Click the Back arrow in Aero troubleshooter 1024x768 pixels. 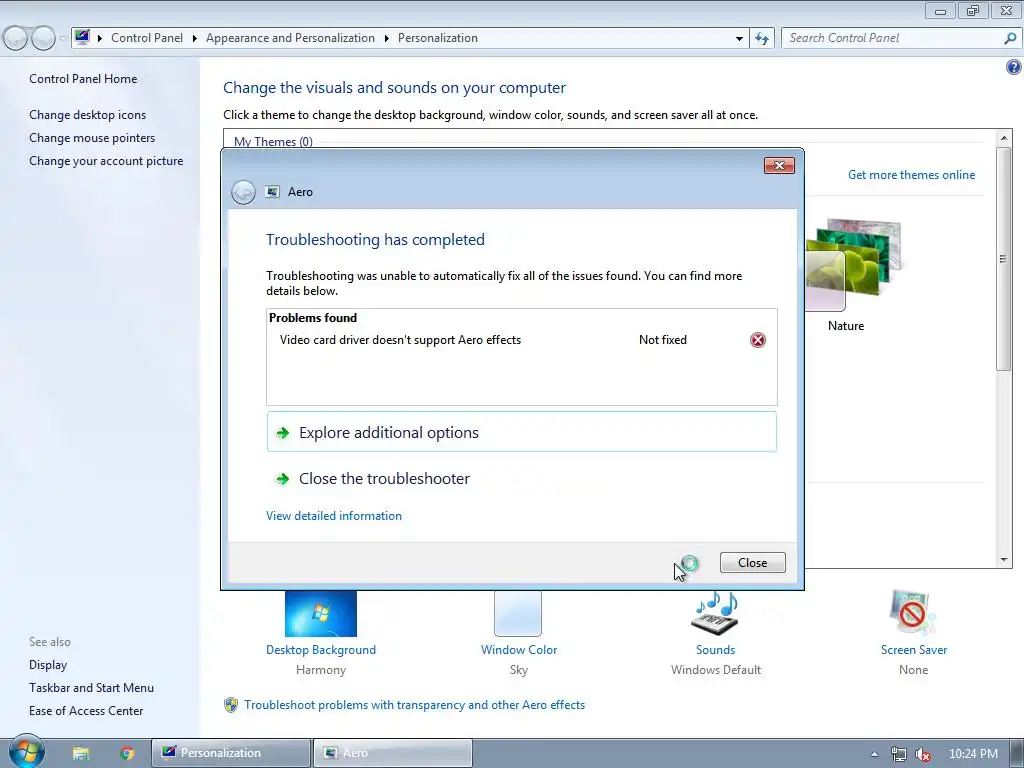pos(243,192)
